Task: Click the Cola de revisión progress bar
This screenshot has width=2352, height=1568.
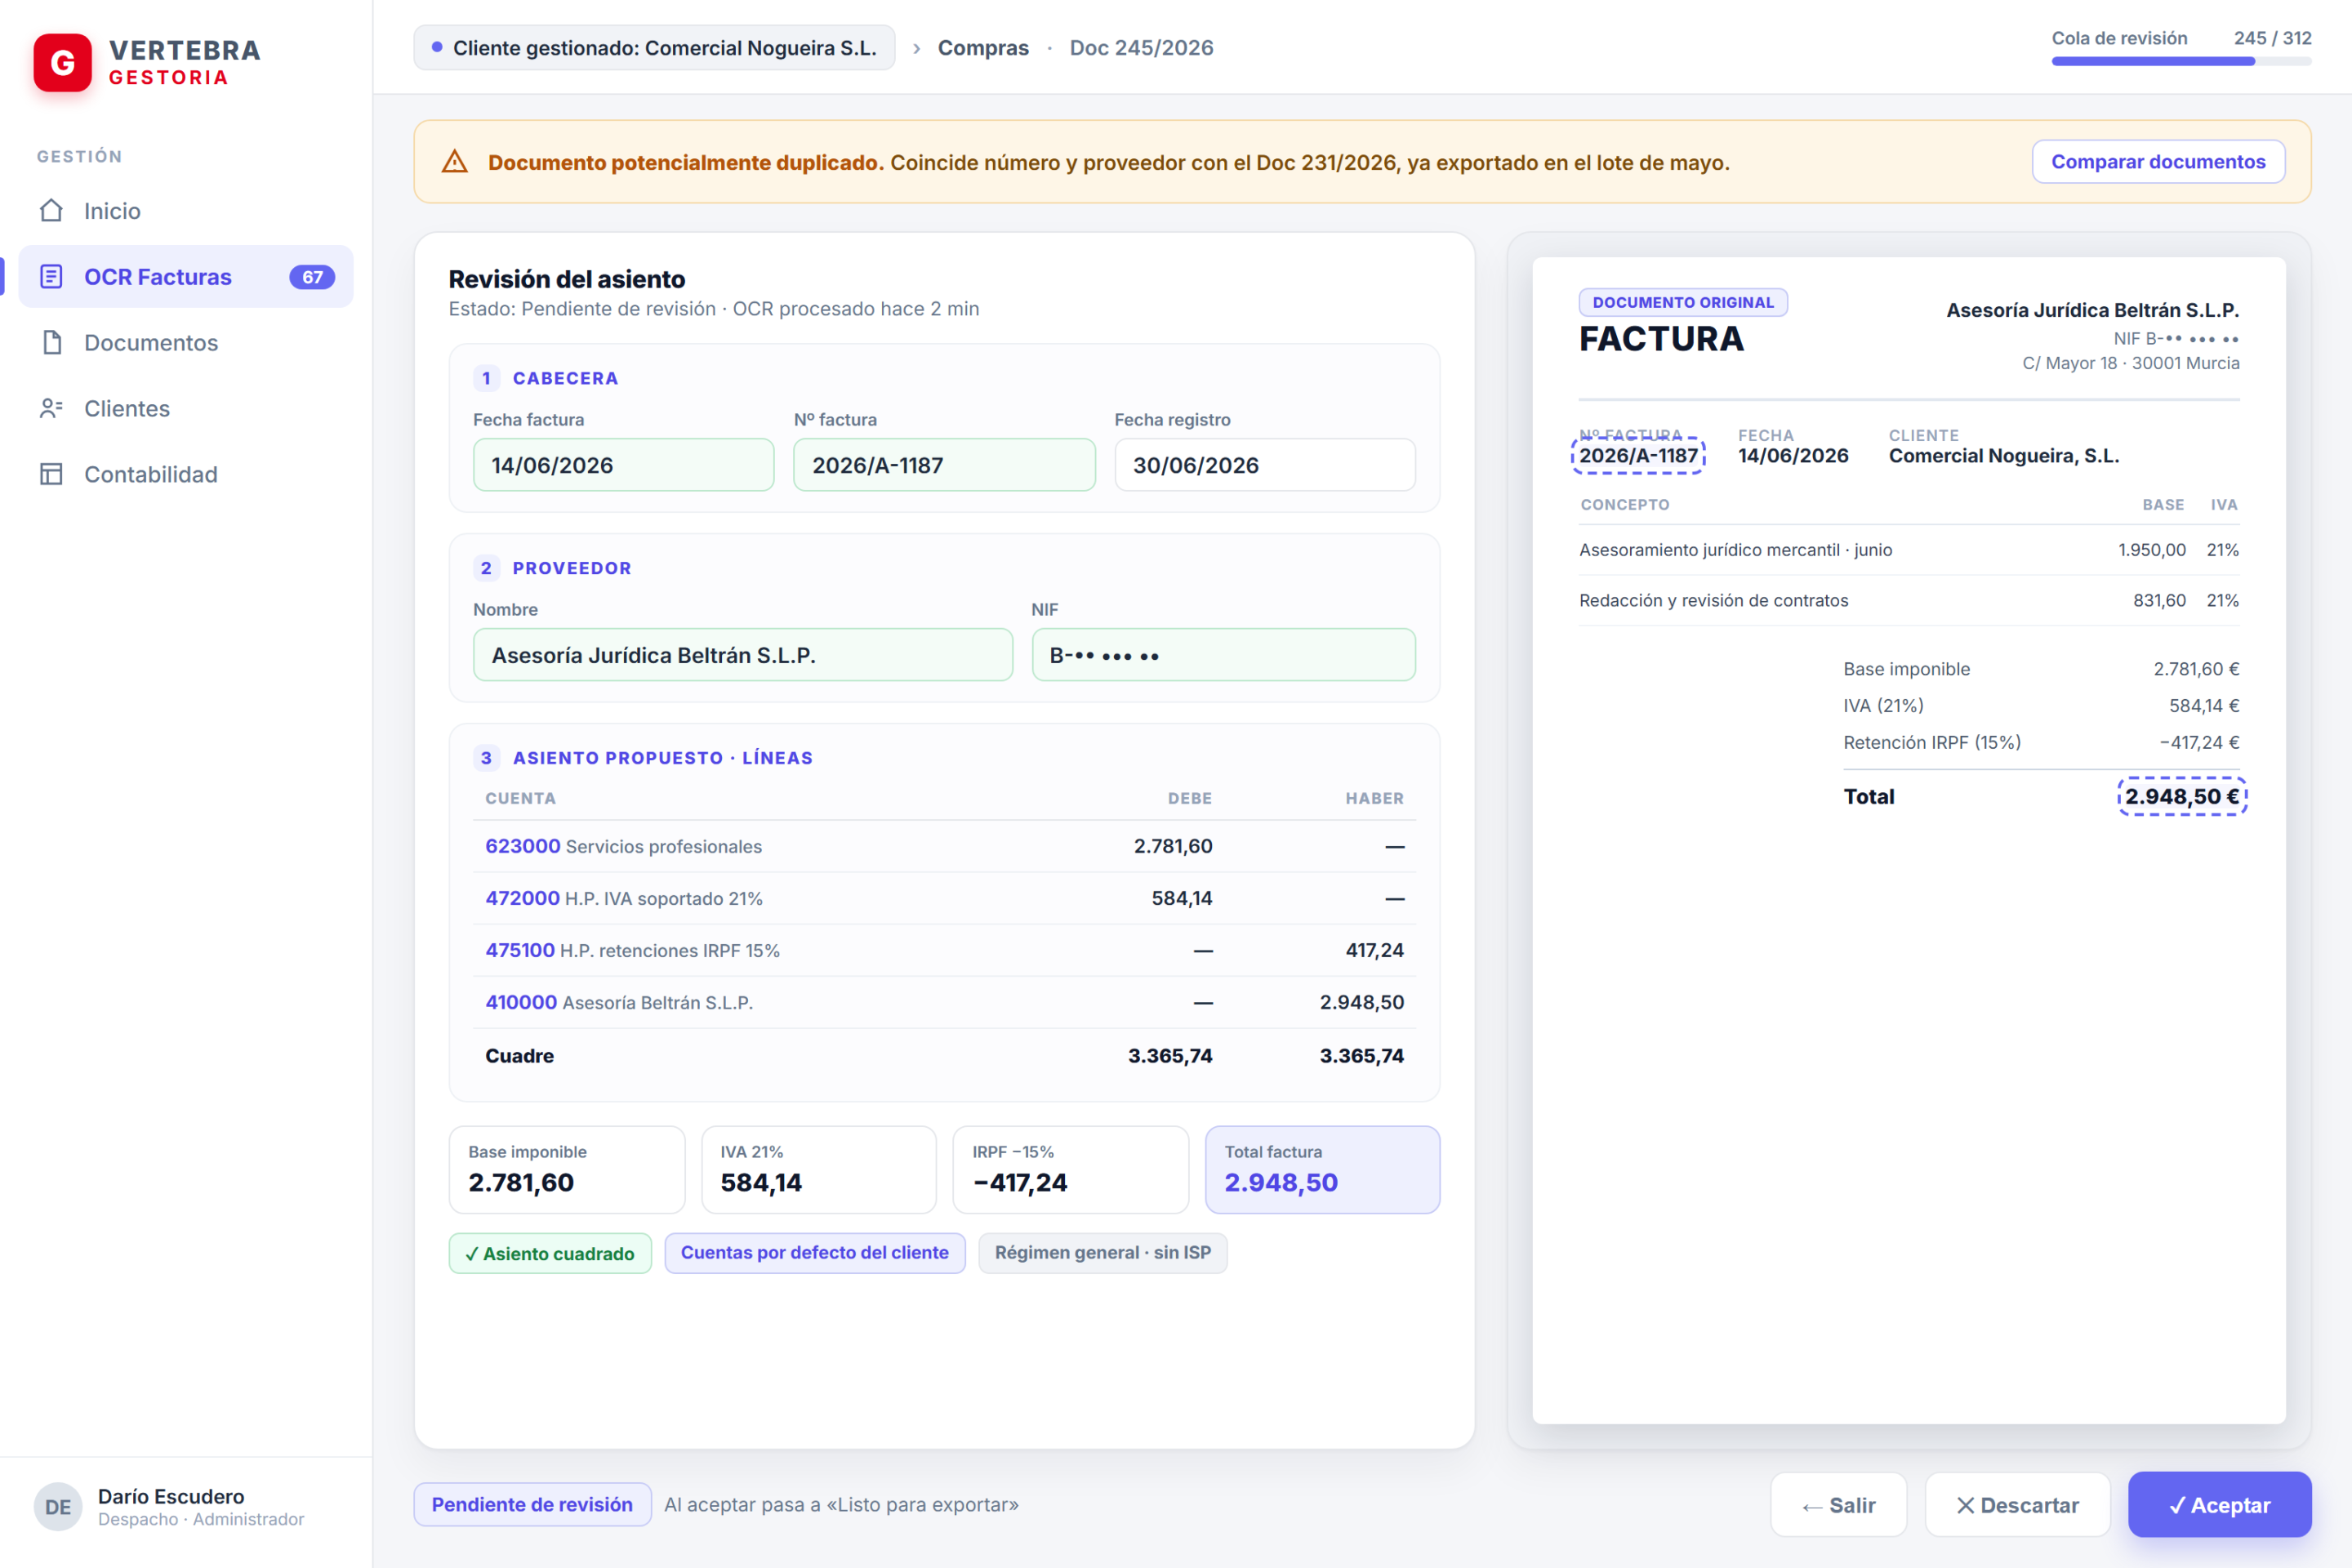Action: click(x=2181, y=61)
